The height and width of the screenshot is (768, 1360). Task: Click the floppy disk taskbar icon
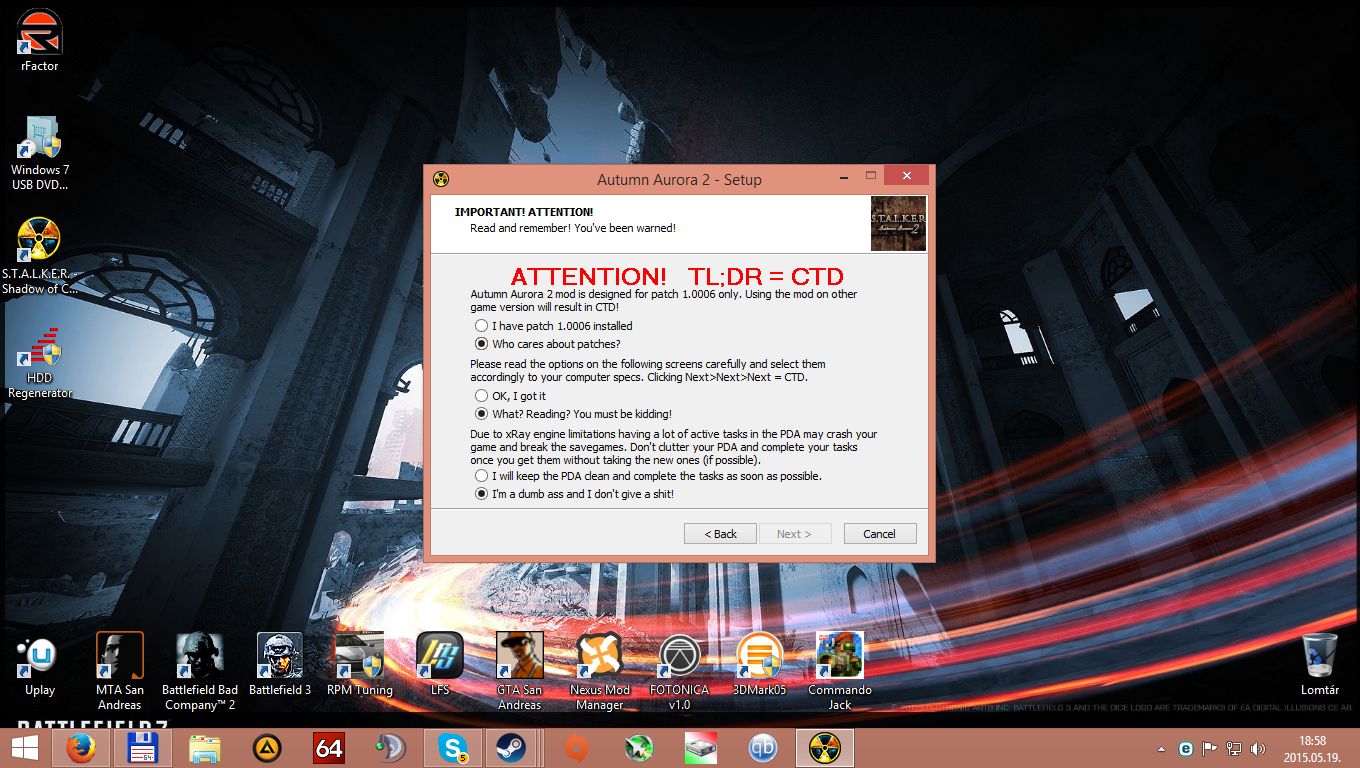coord(144,748)
